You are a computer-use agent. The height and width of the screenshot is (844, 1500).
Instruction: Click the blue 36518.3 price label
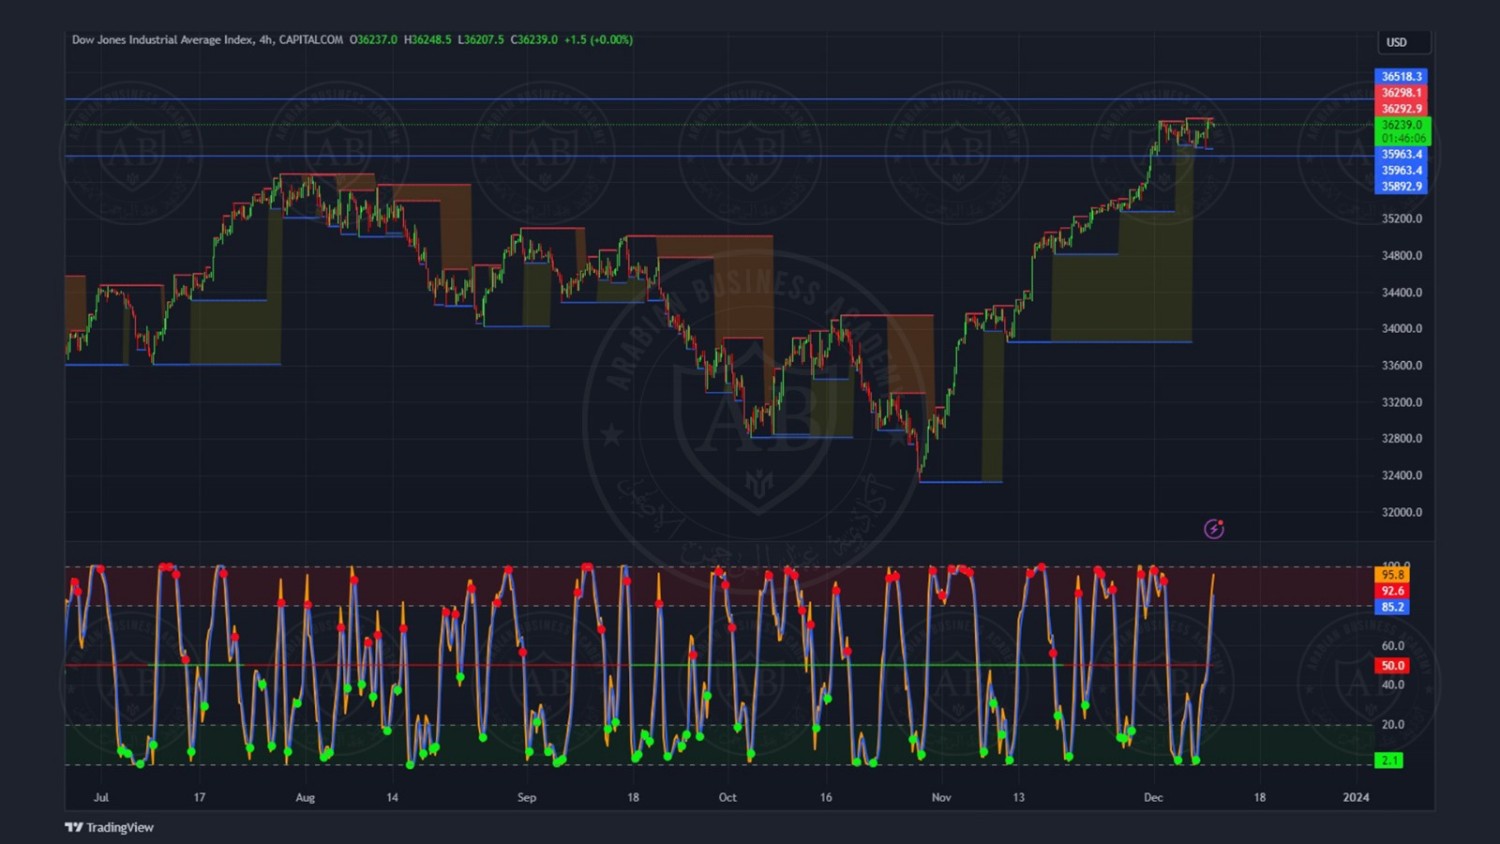(1401, 76)
